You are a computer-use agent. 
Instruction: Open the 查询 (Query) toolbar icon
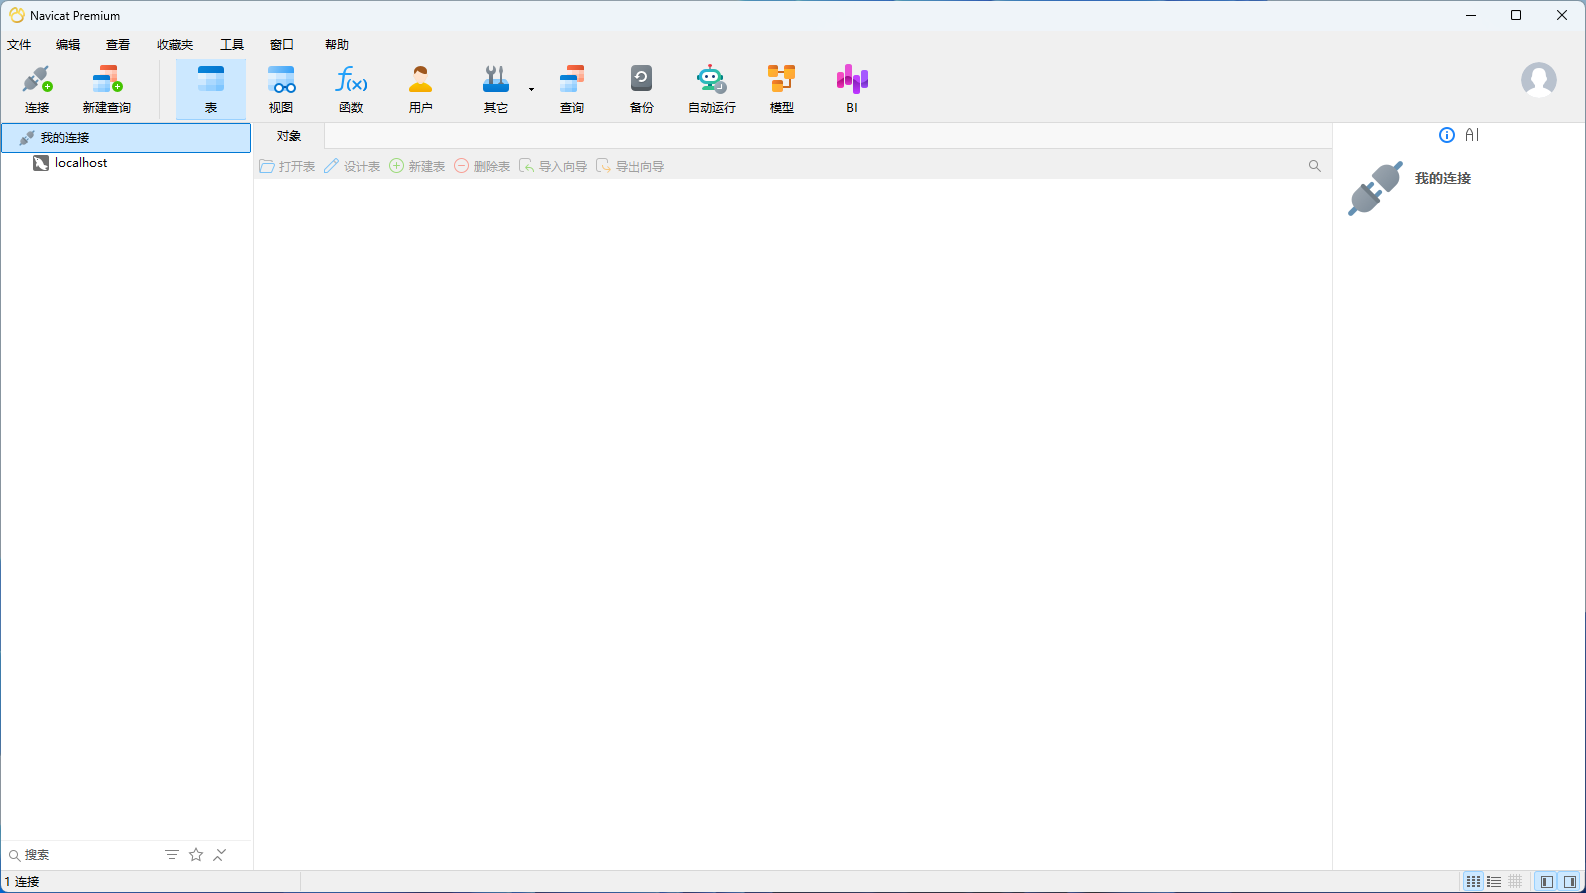(x=572, y=89)
